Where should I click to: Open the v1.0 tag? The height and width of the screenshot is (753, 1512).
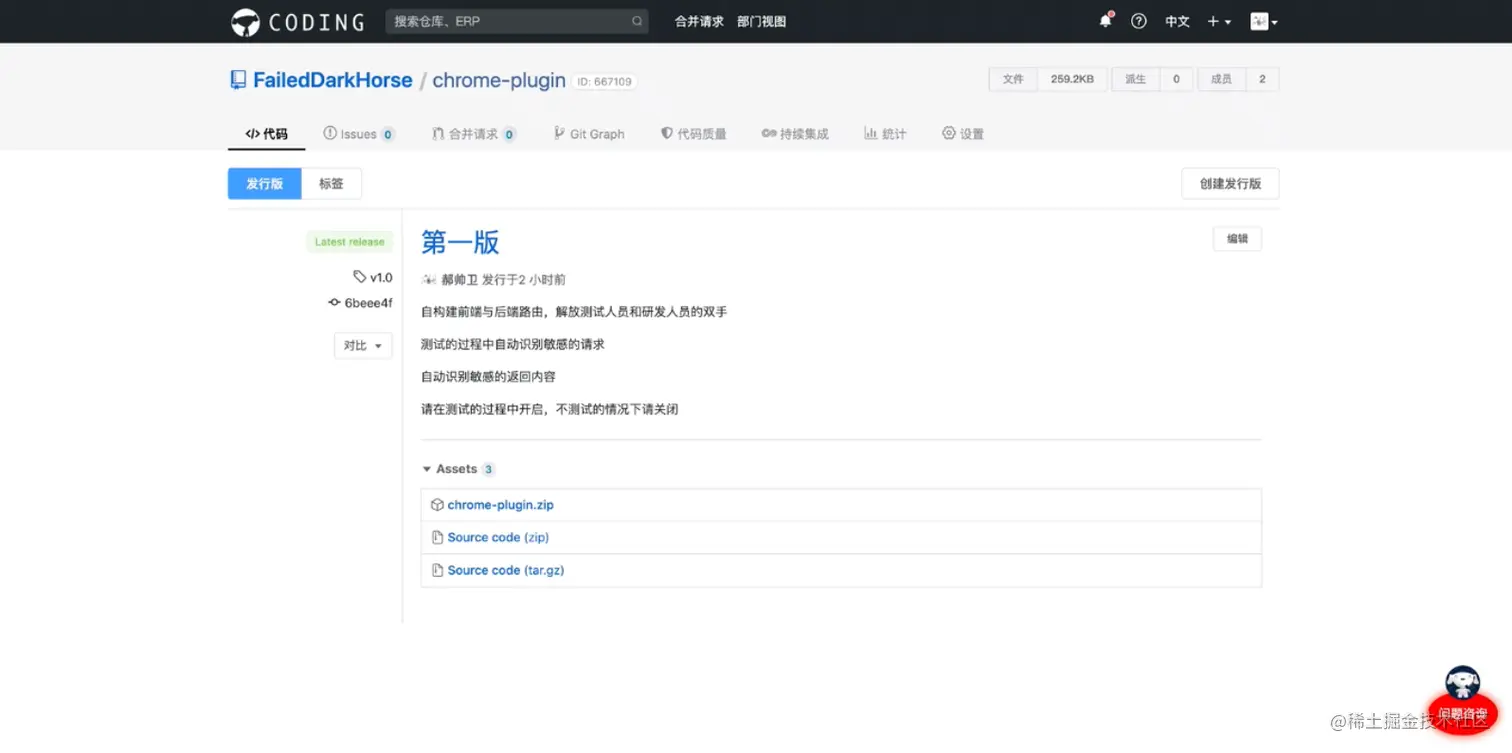(x=373, y=277)
